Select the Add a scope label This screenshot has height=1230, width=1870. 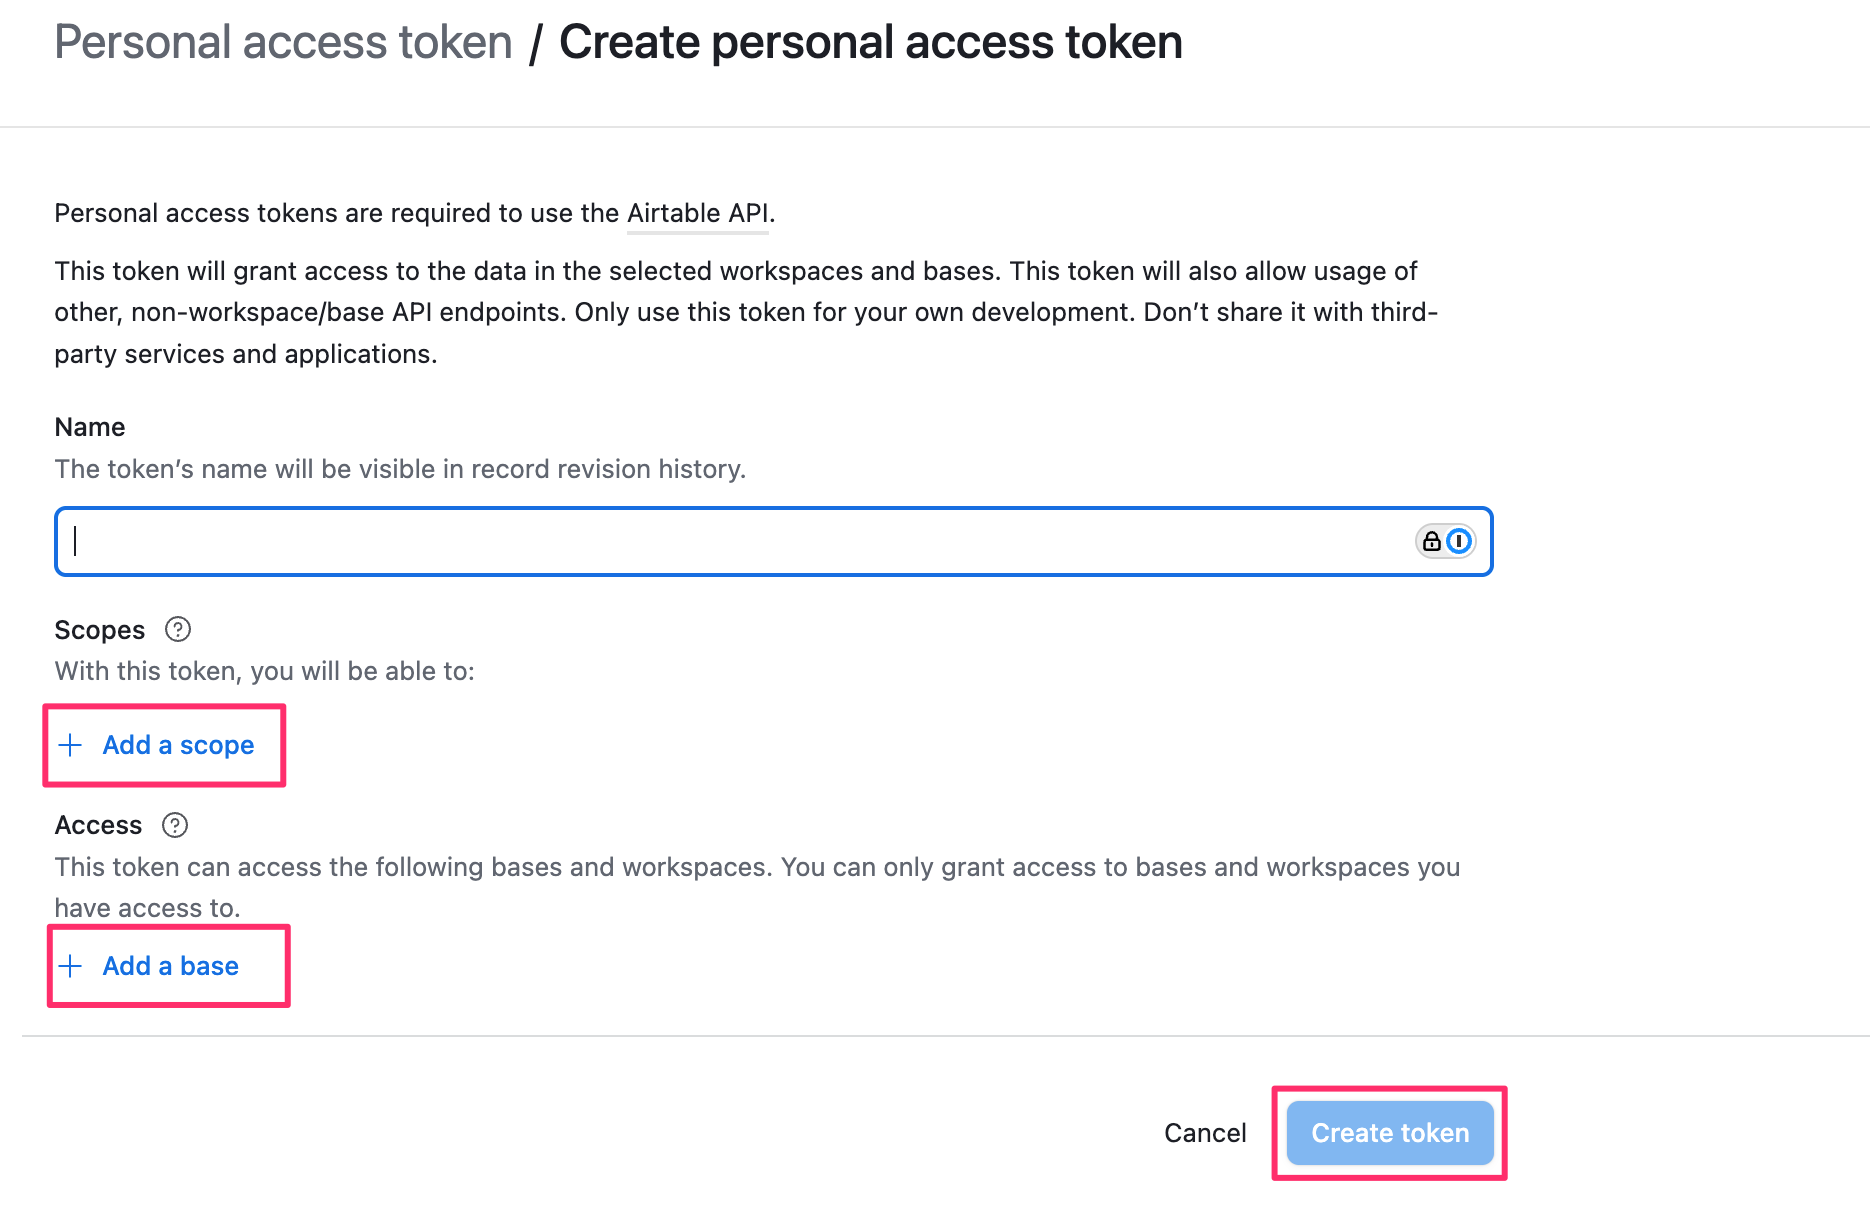178,745
